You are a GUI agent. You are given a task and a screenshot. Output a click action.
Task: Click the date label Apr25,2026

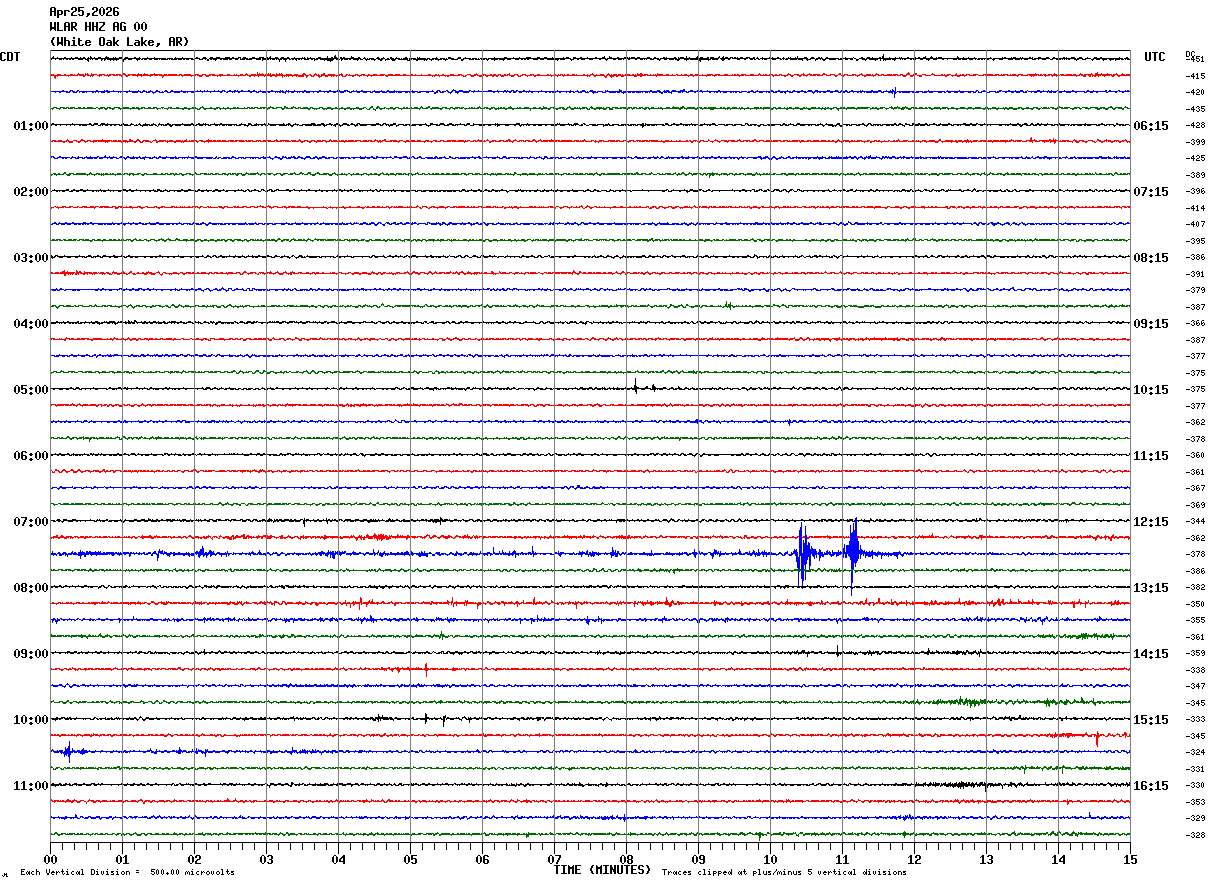pyautogui.click(x=84, y=12)
